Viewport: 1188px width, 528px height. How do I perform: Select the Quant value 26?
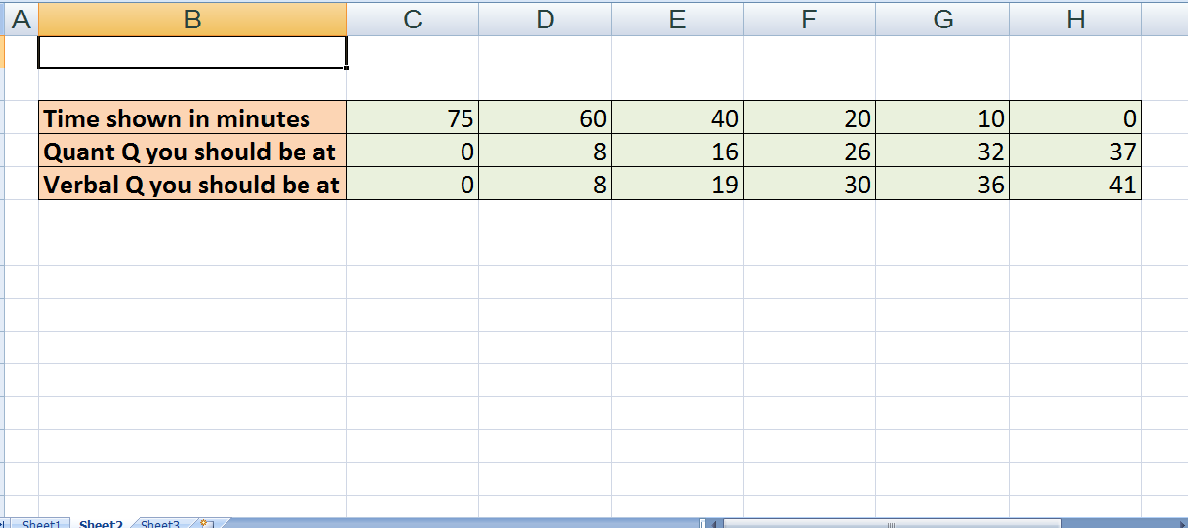coord(809,151)
